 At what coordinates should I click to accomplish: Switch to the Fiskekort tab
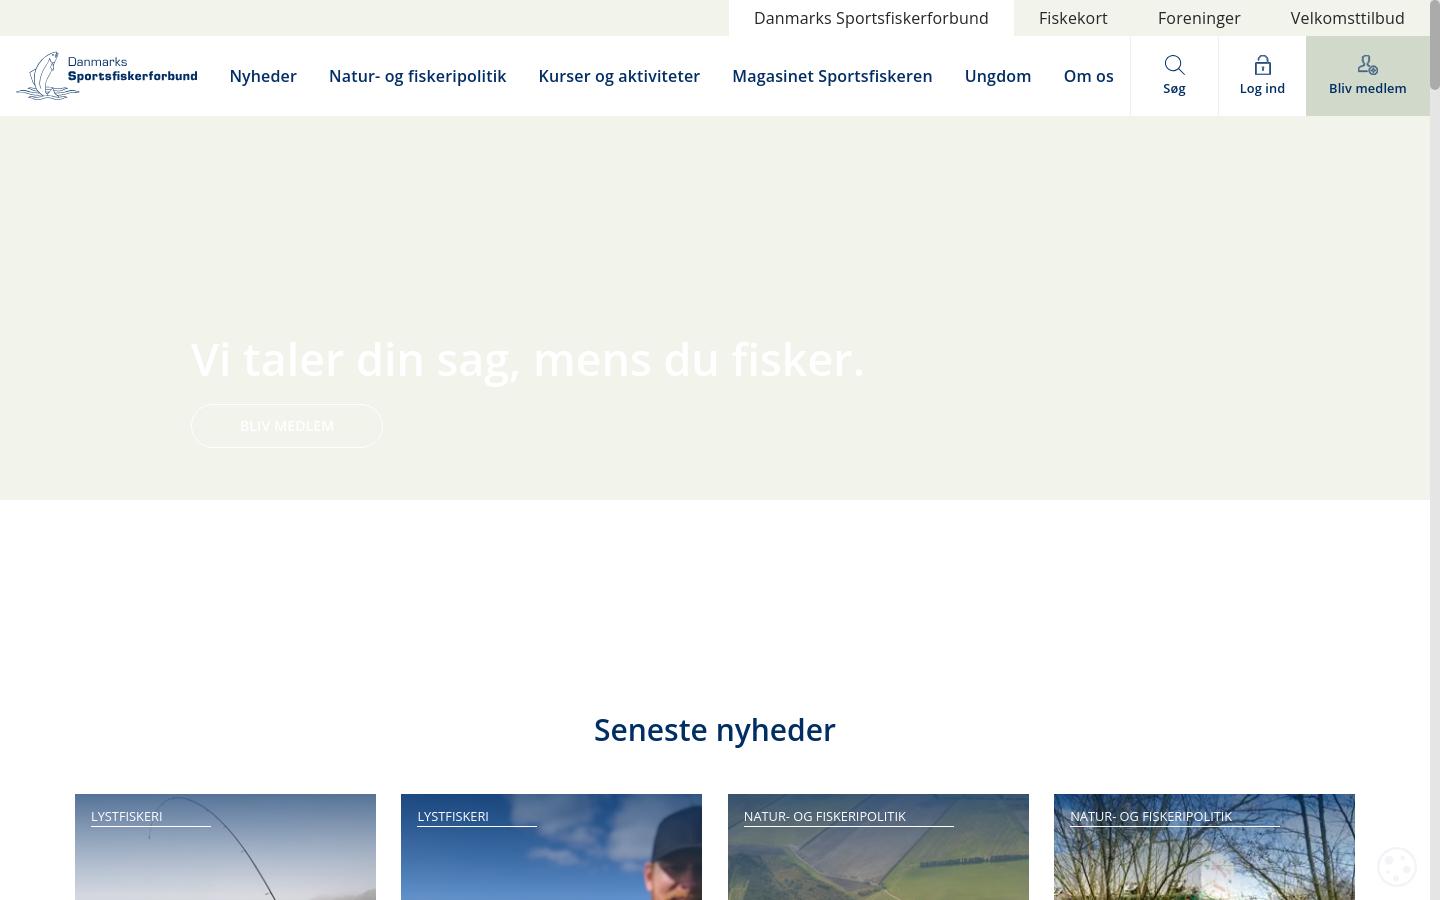click(x=1072, y=18)
